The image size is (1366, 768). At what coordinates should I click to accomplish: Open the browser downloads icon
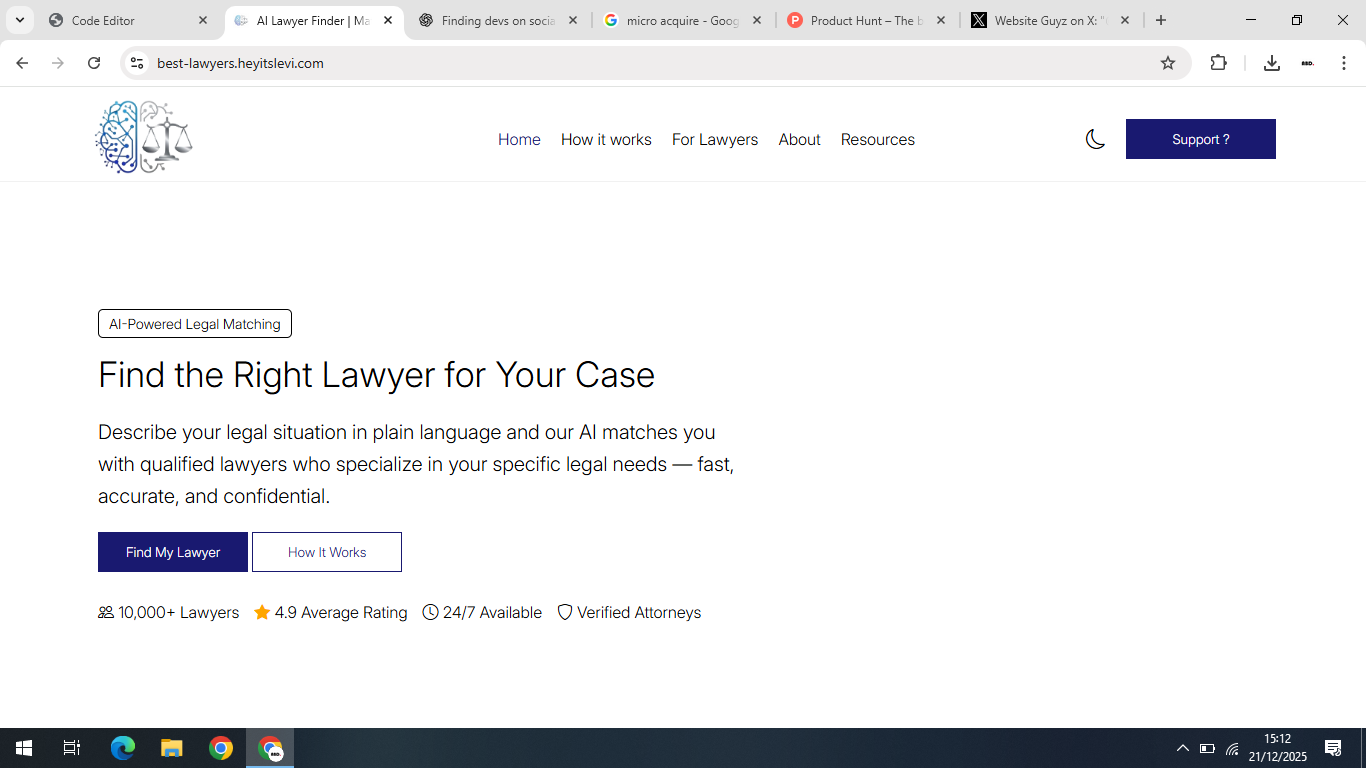1271,62
